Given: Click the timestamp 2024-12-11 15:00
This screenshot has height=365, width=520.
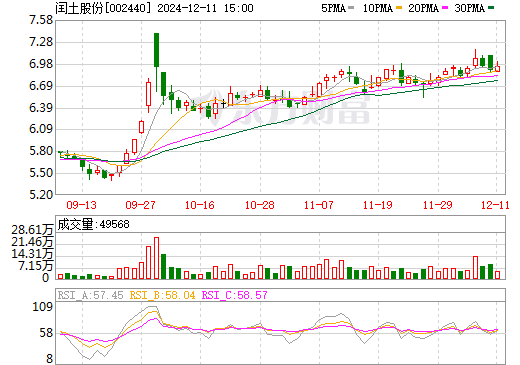Looking at the screenshot, I should [205, 8].
